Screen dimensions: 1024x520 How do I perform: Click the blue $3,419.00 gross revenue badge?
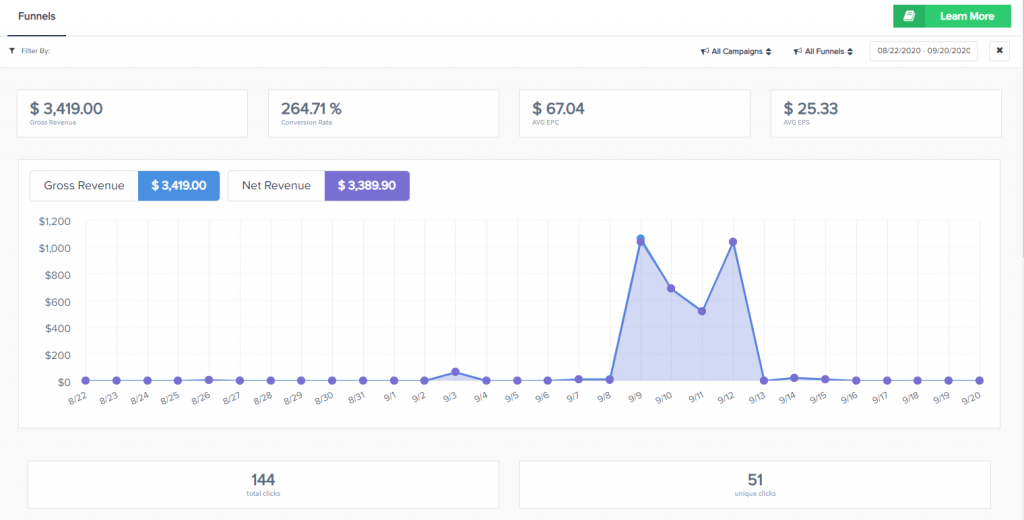click(x=179, y=186)
